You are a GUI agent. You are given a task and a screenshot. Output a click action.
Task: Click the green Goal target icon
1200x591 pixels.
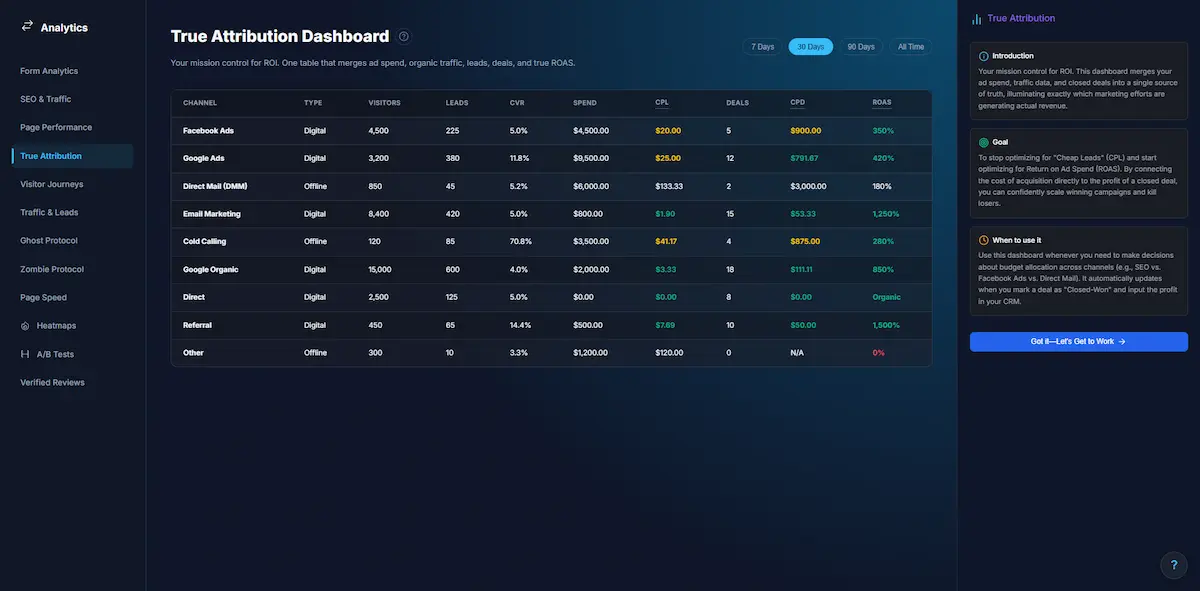coord(984,142)
